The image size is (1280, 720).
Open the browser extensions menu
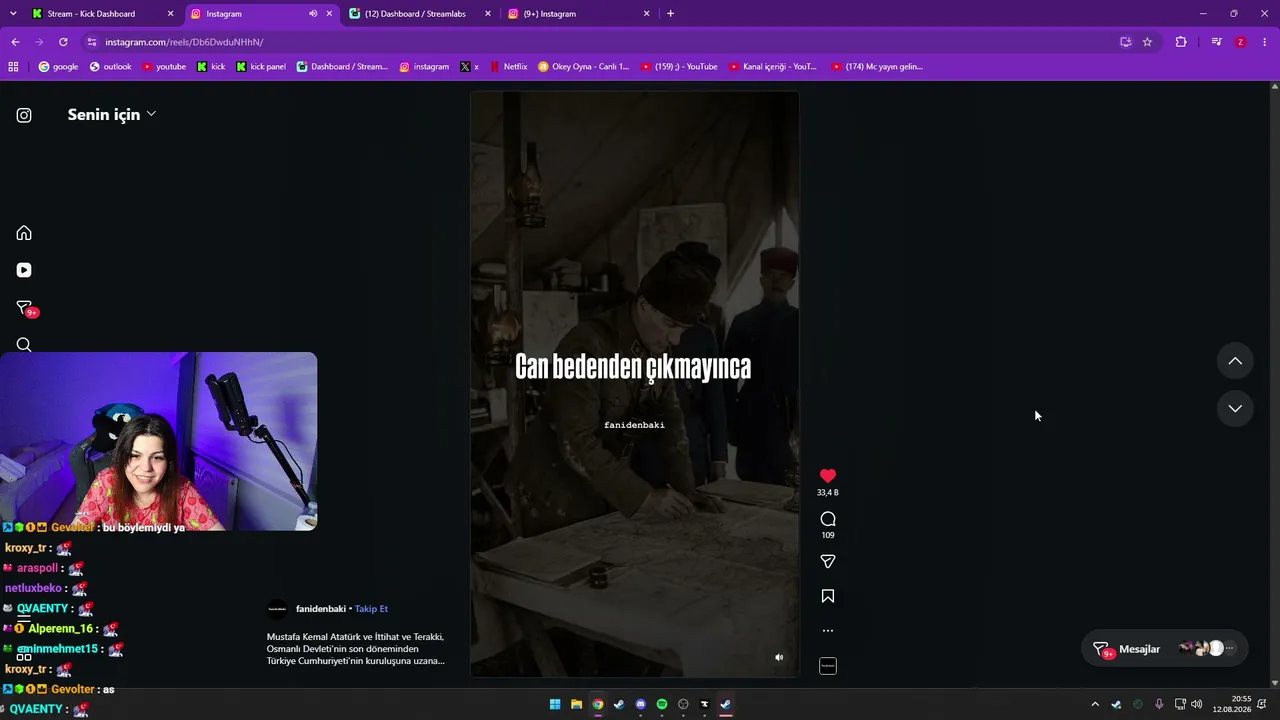[1181, 42]
